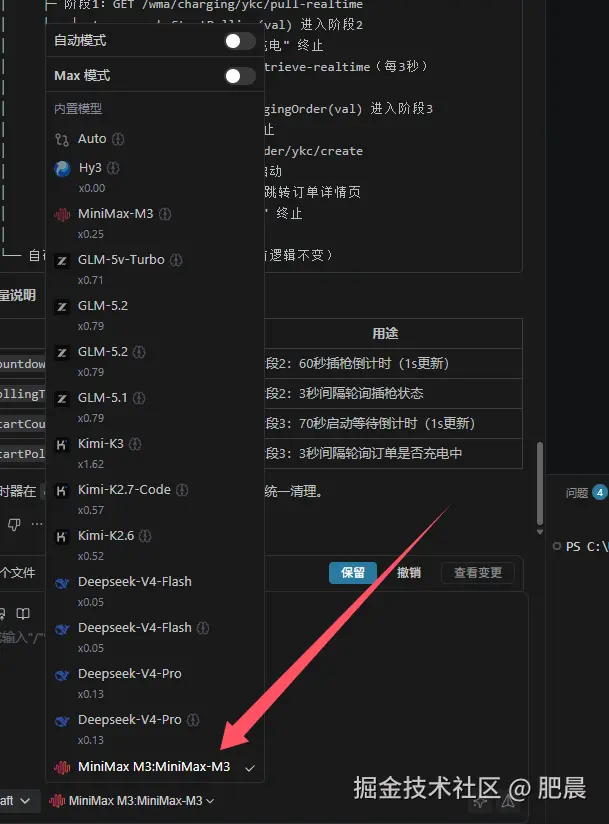Select the Auto model entry
The width and height of the screenshot is (609, 824).
[x=155, y=139]
